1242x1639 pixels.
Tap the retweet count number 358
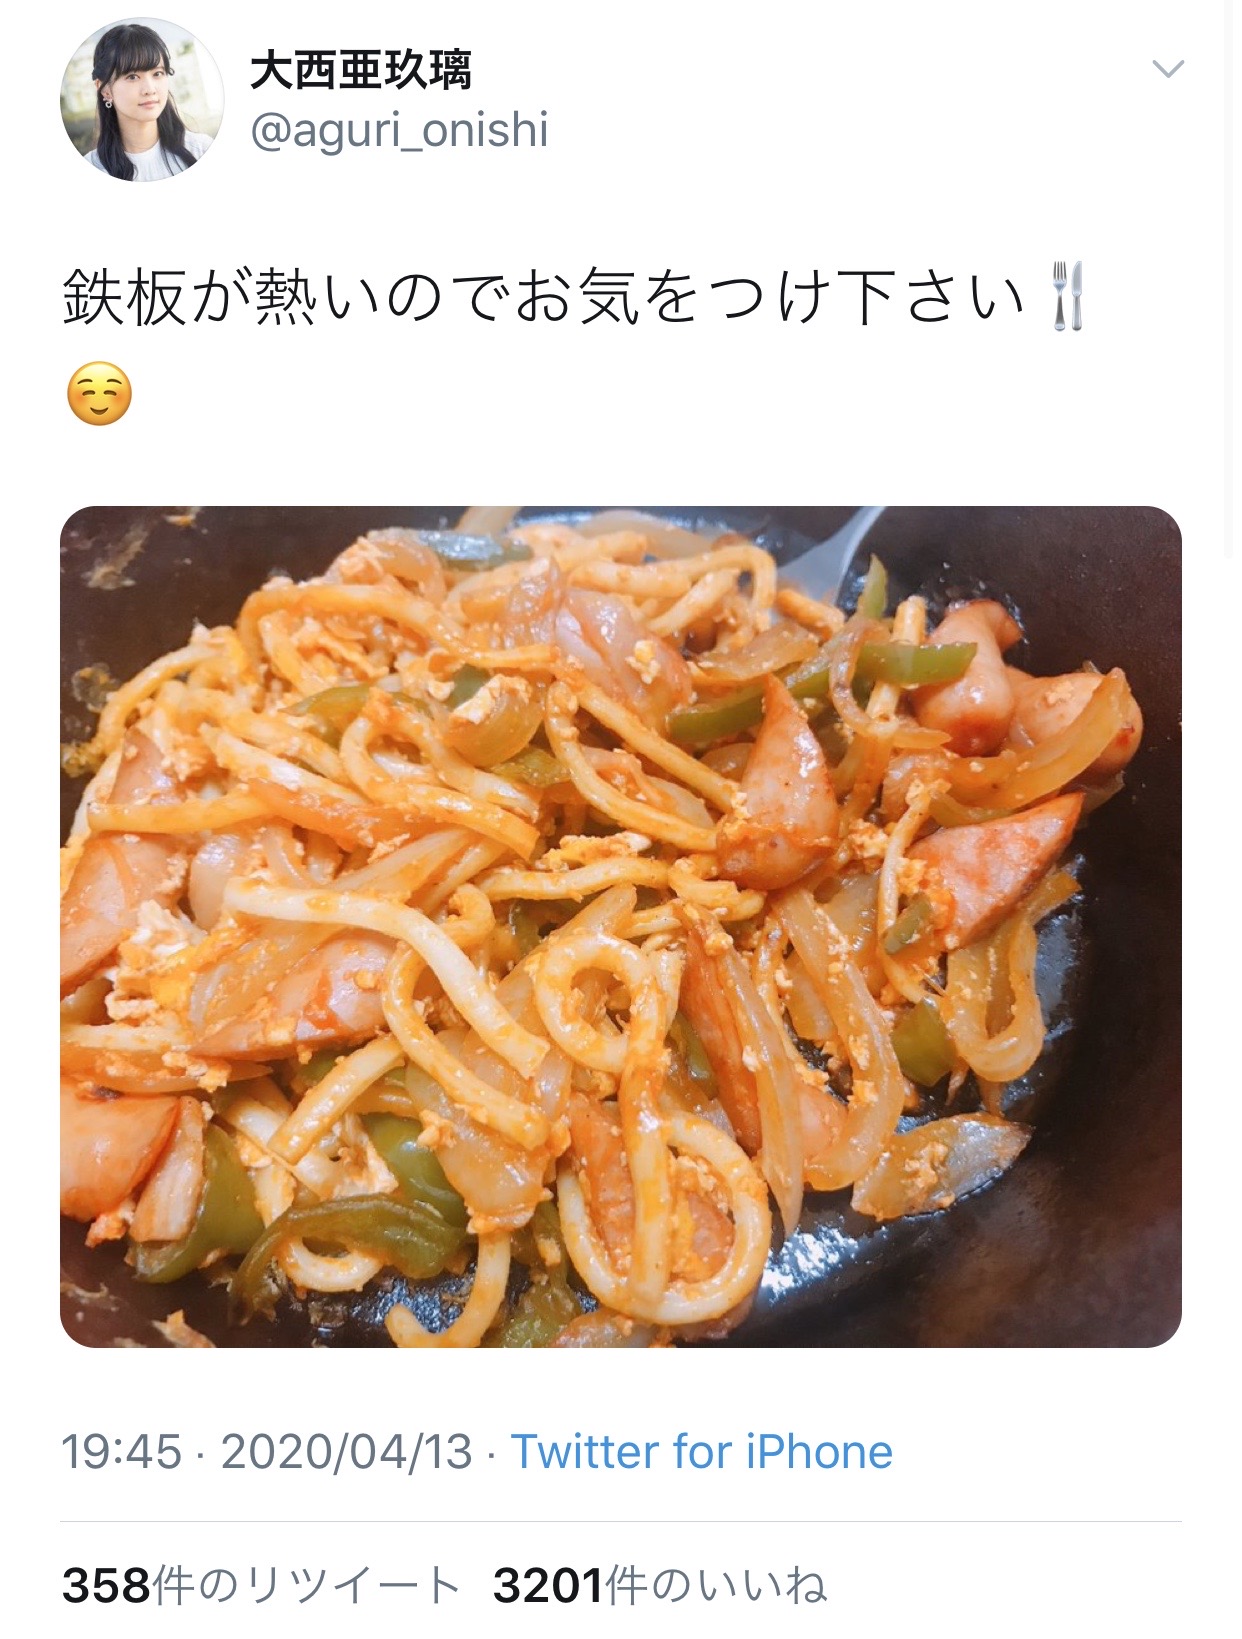pos(107,1585)
